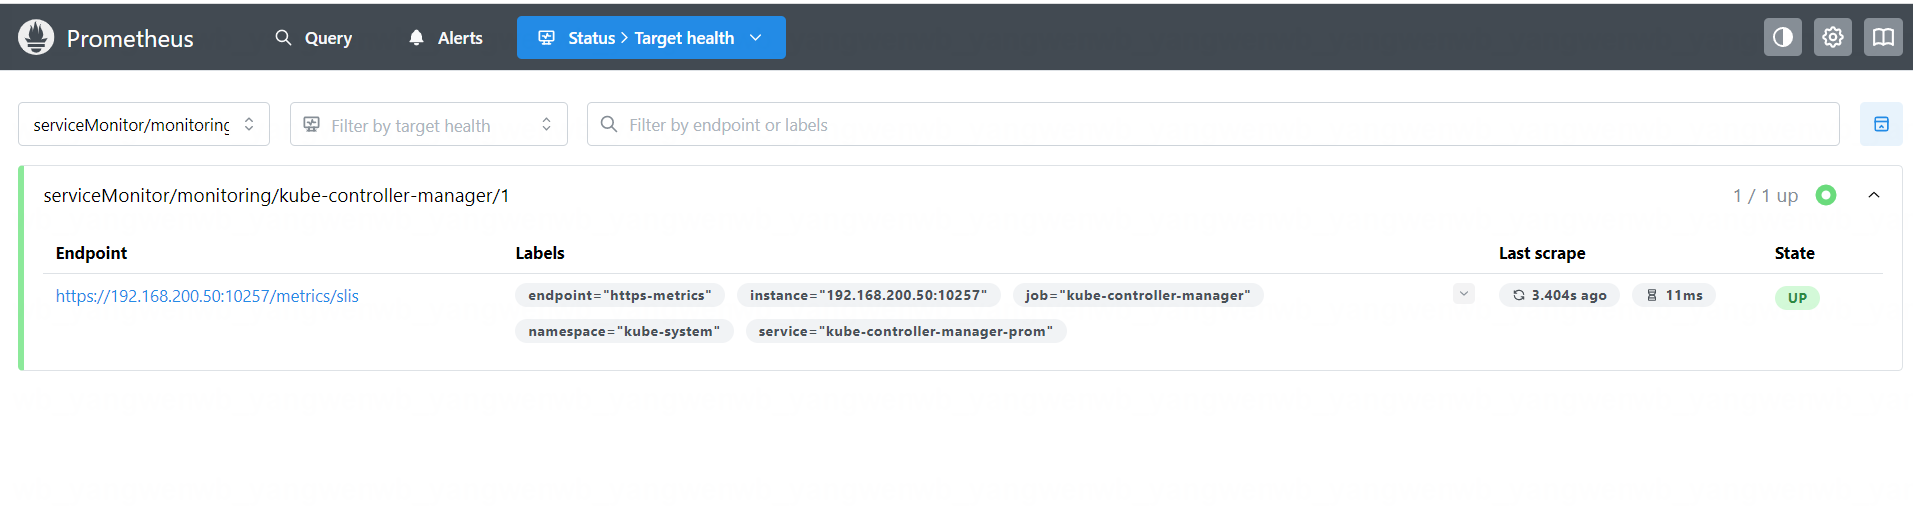This screenshot has height=518, width=1913.
Task: Click the green health status ring icon
Action: pyautogui.click(x=1825, y=196)
